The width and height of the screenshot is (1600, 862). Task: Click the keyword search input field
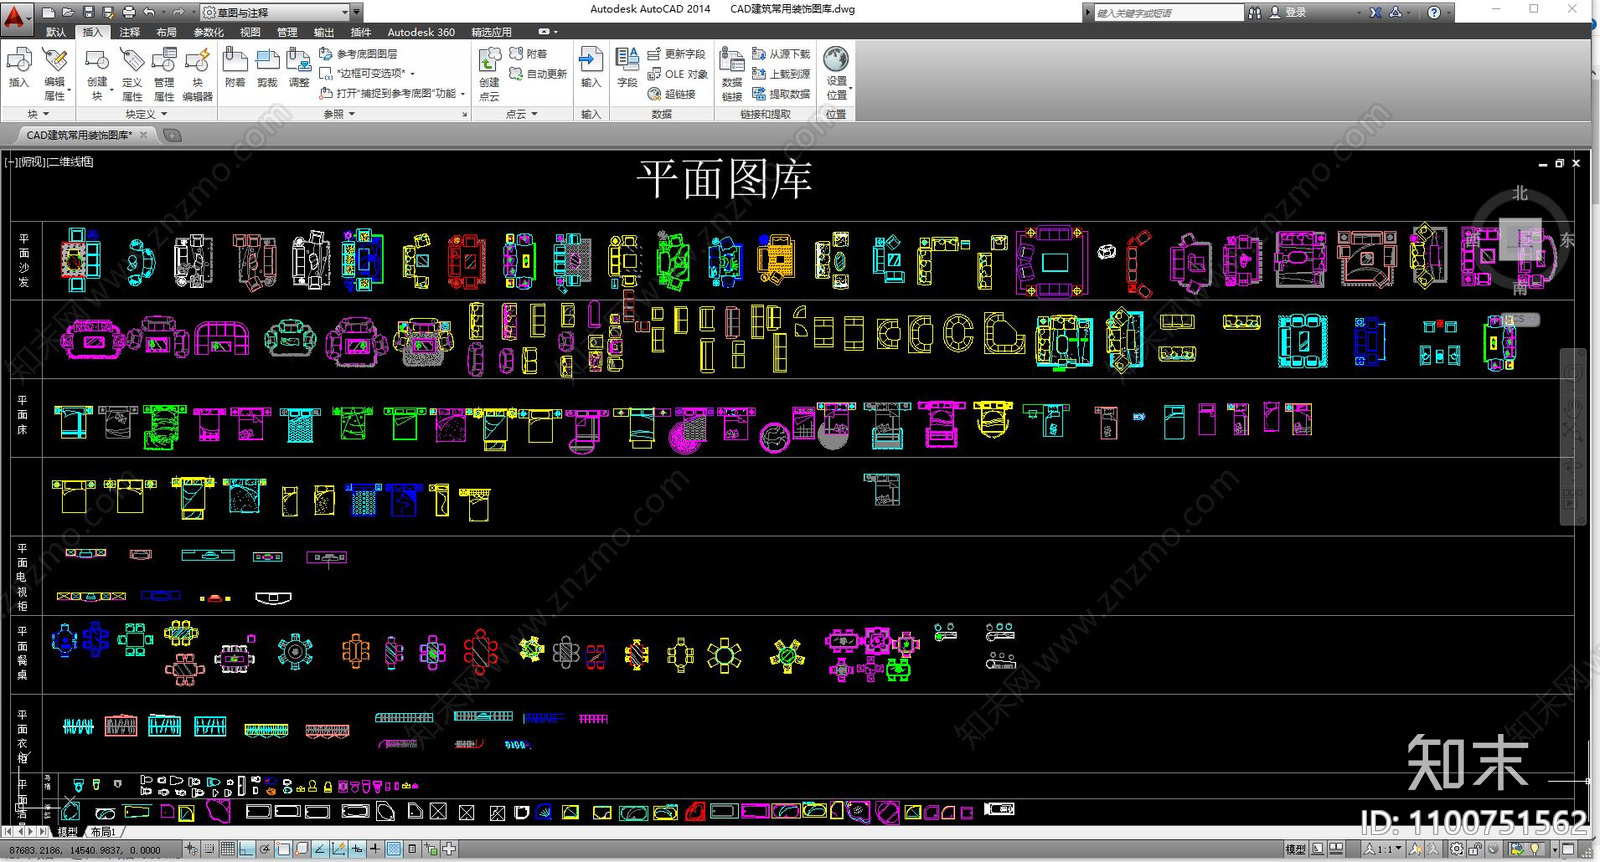coord(1165,13)
